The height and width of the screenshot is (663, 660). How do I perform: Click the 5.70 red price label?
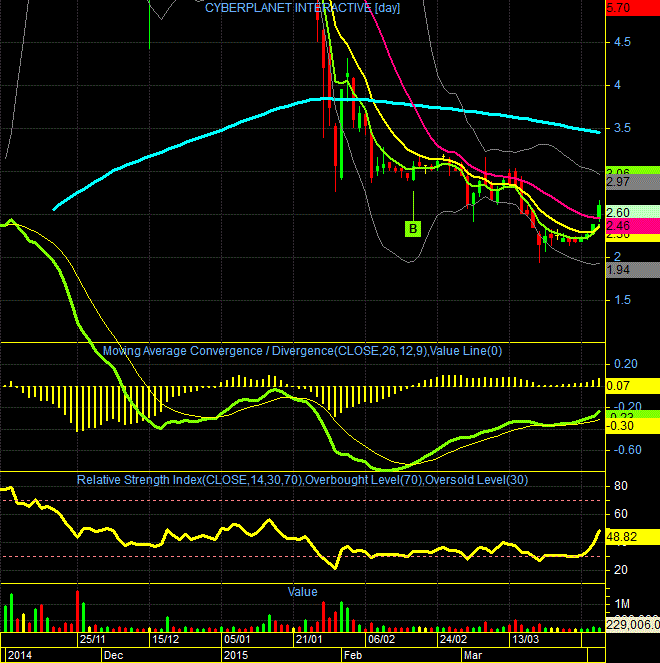[x=633, y=8]
